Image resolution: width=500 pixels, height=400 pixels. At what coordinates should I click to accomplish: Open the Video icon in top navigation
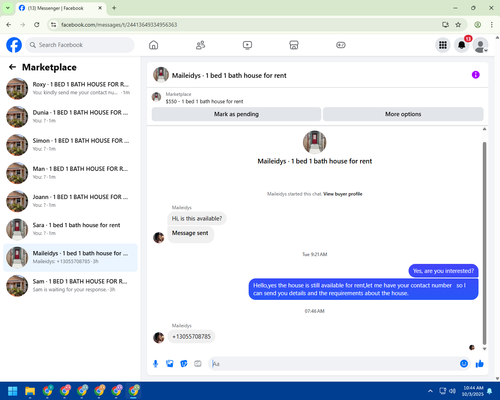click(x=247, y=45)
